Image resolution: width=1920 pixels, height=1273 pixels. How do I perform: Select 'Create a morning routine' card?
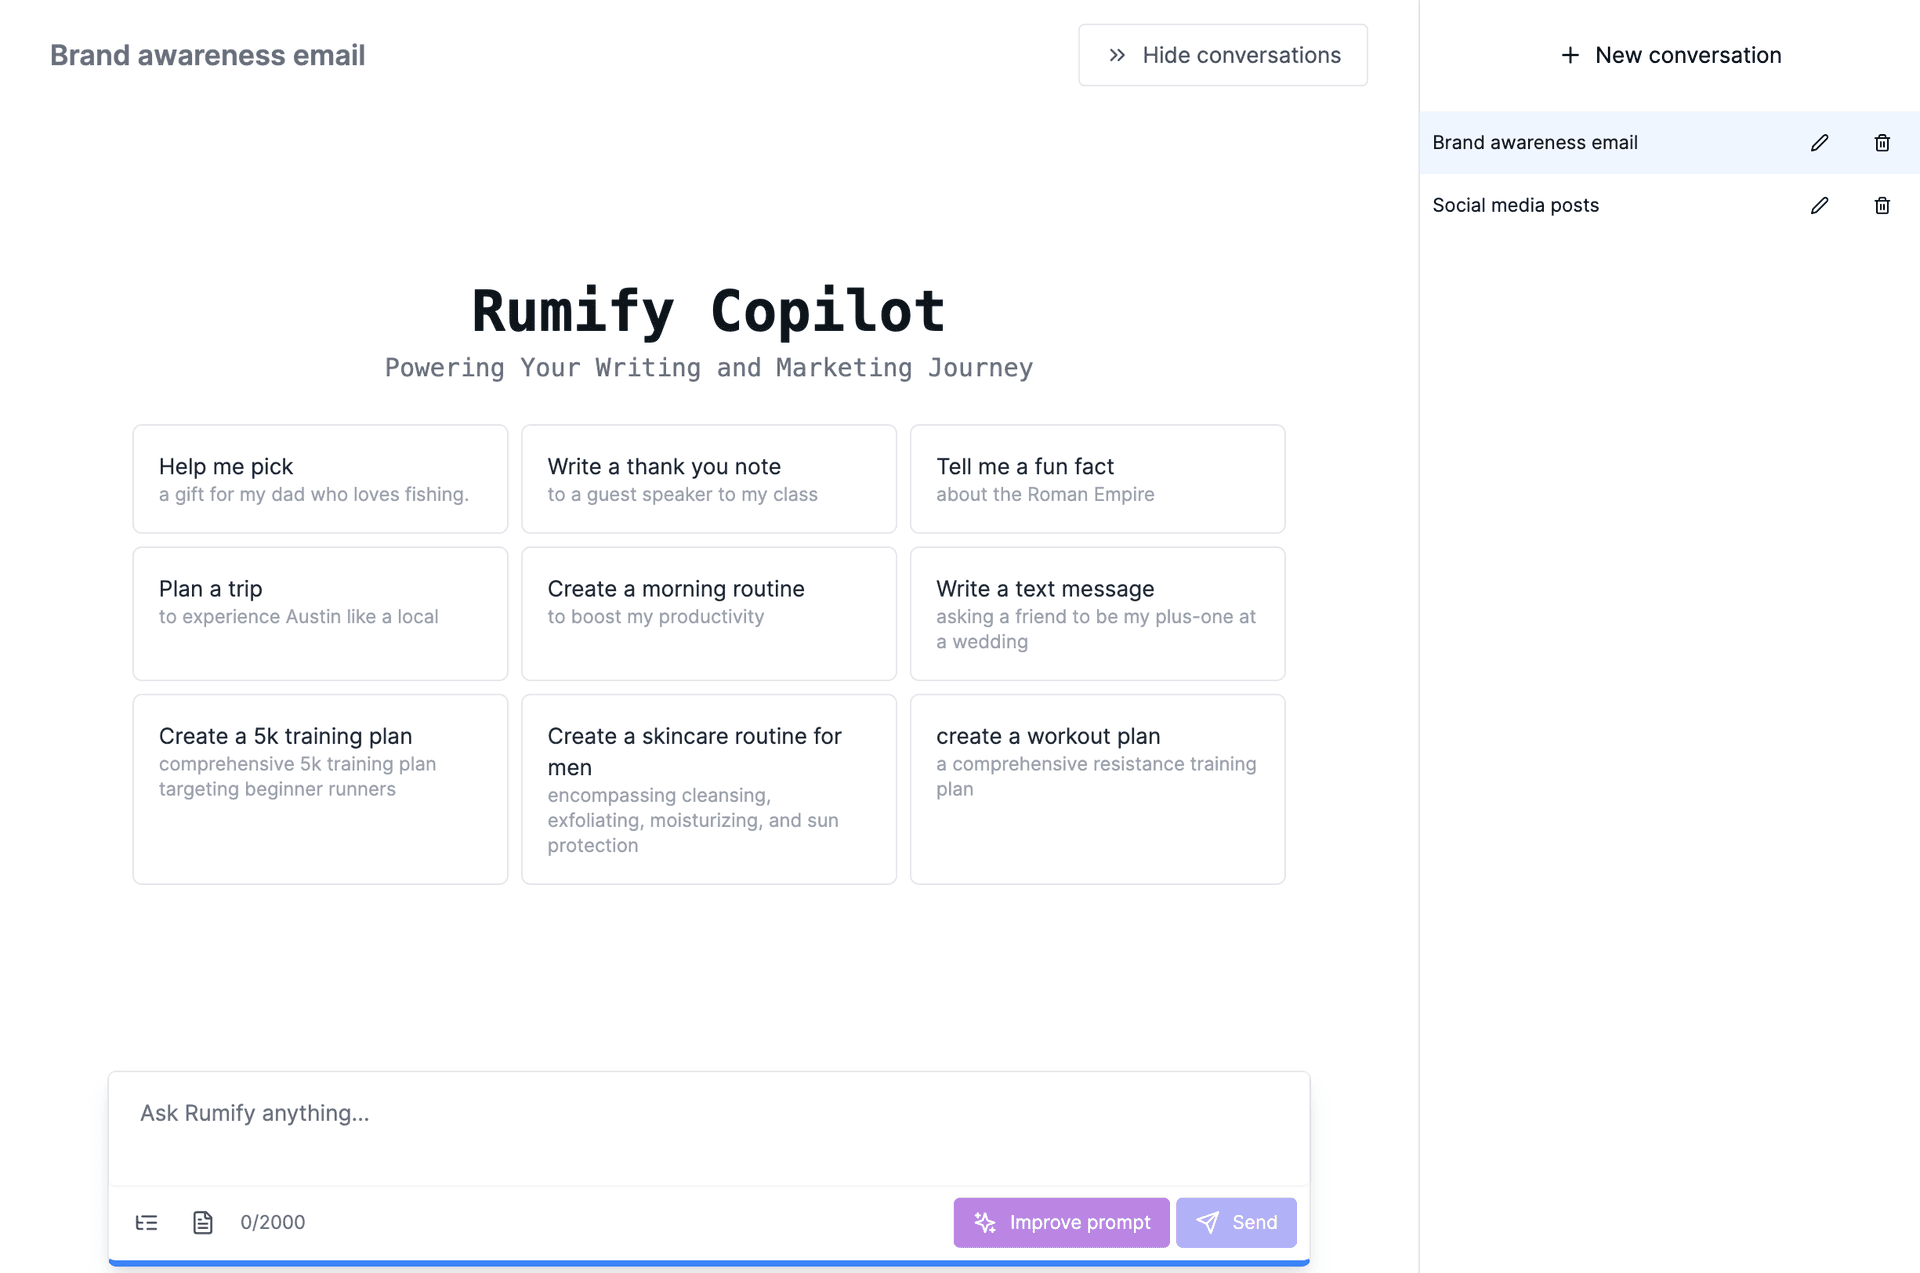pyautogui.click(x=709, y=613)
